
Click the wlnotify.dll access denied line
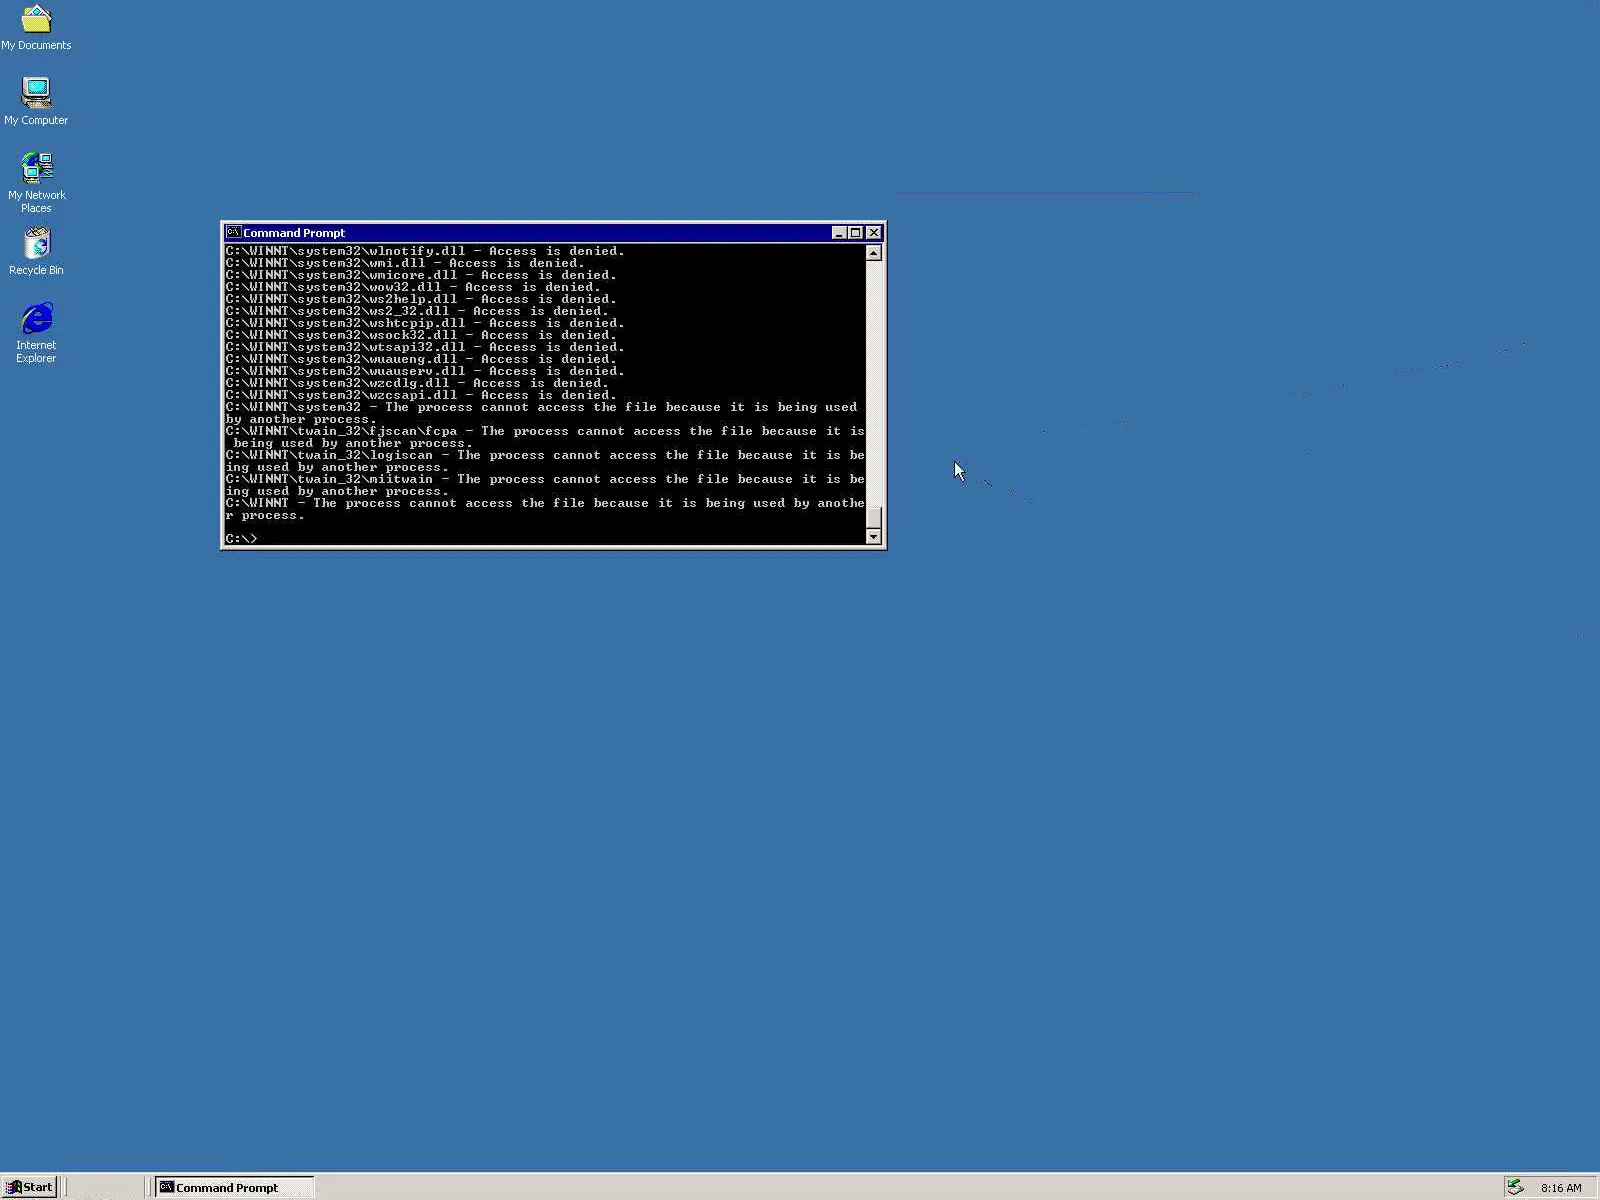pos(425,251)
